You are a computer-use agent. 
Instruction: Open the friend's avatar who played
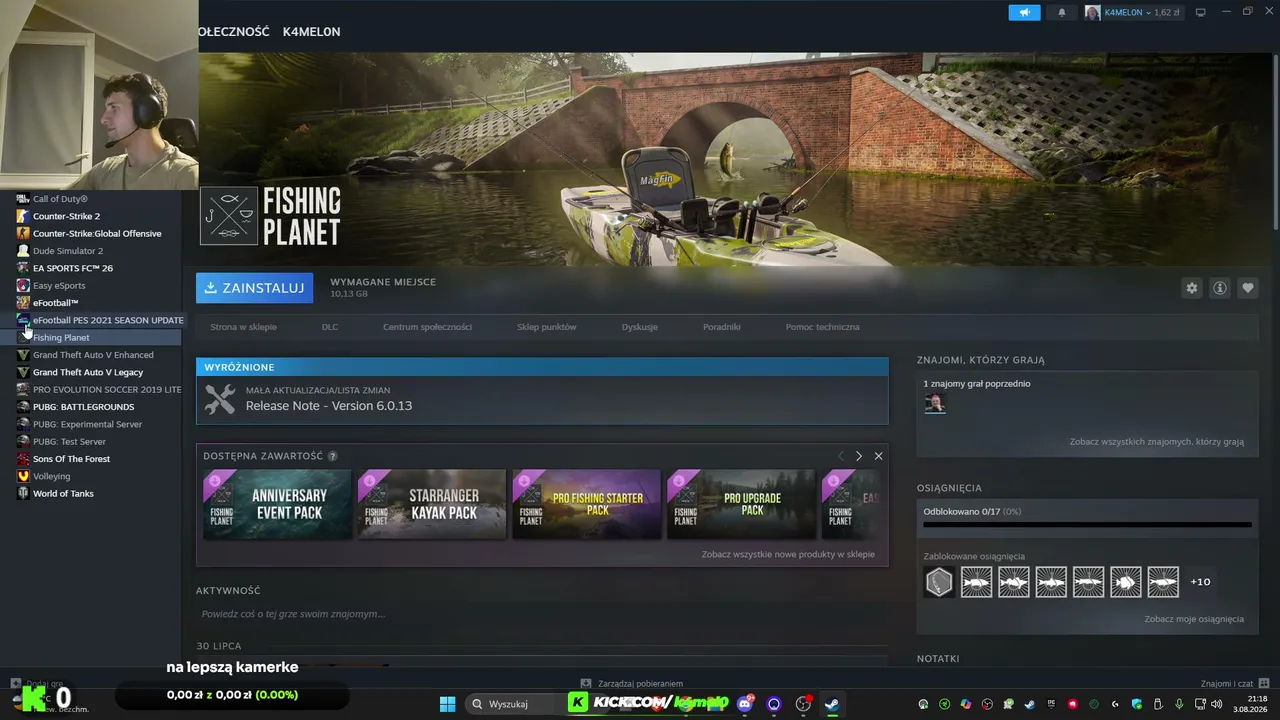click(934, 403)
